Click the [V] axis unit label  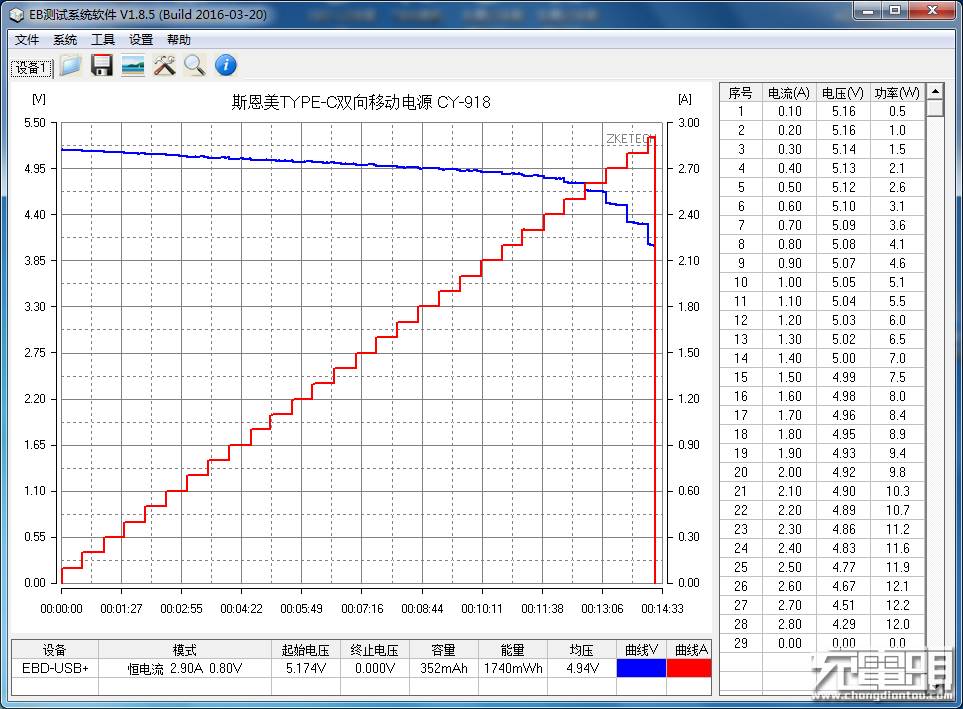point(39,99)
